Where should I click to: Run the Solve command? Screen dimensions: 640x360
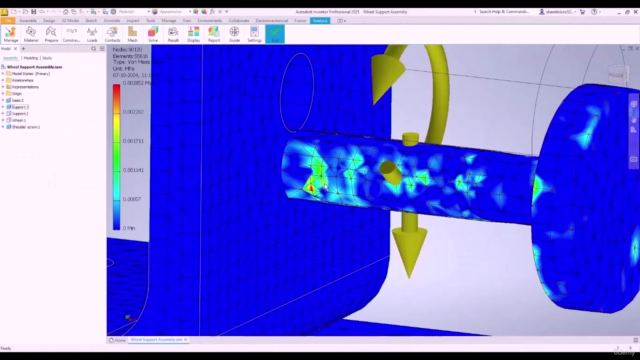click(x=153, y=34)
